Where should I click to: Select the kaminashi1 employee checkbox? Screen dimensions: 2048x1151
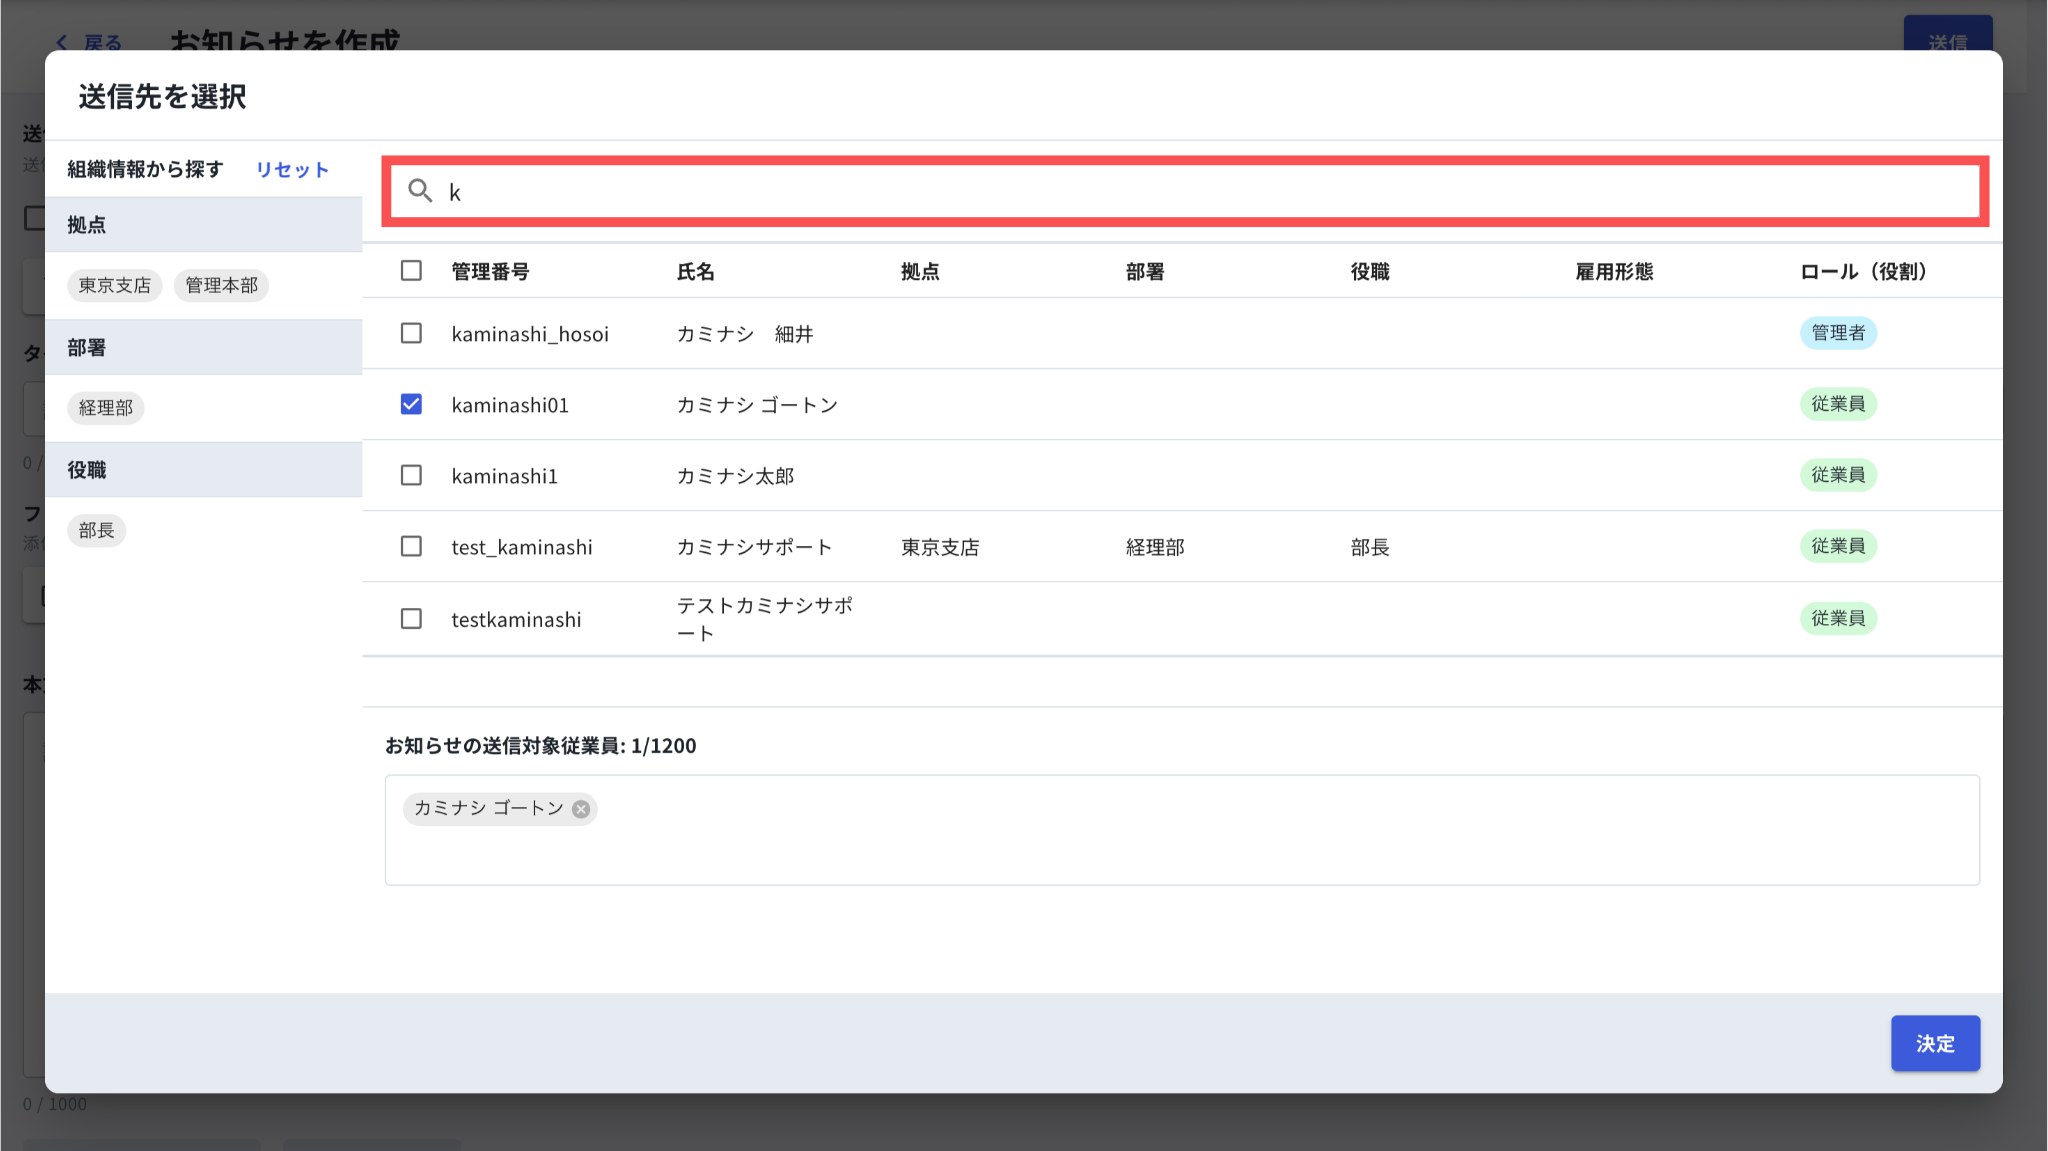(x=411, y=475)
